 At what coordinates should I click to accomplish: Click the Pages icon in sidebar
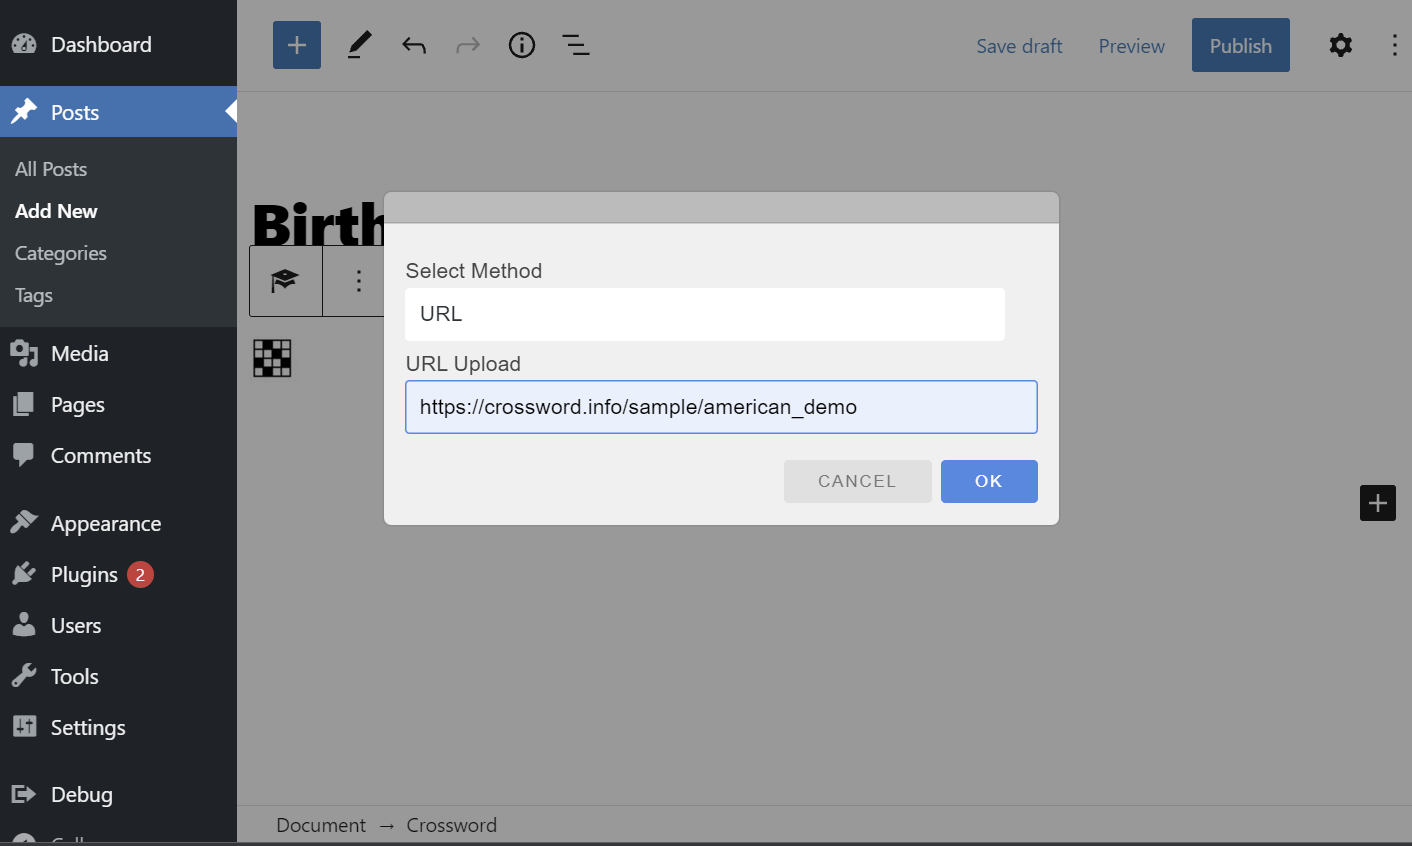point(24,404)
